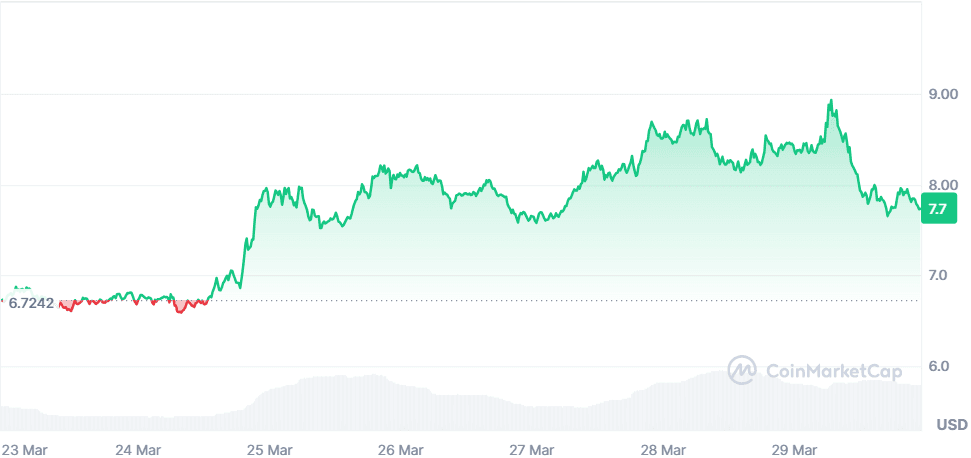Click the green 7.7 current price tag
971x458 pixels.
point(938,210)
